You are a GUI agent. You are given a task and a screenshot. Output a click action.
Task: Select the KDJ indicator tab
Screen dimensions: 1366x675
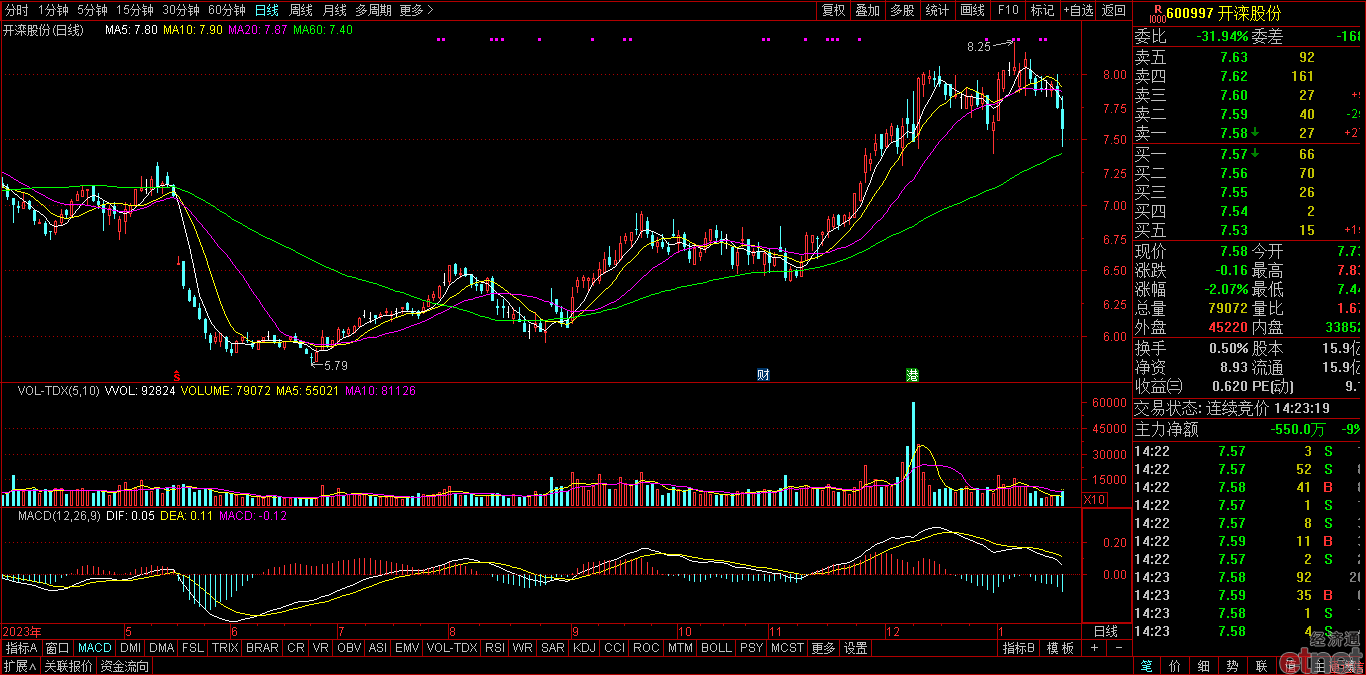pyautogui.click(x=584, y=648)
